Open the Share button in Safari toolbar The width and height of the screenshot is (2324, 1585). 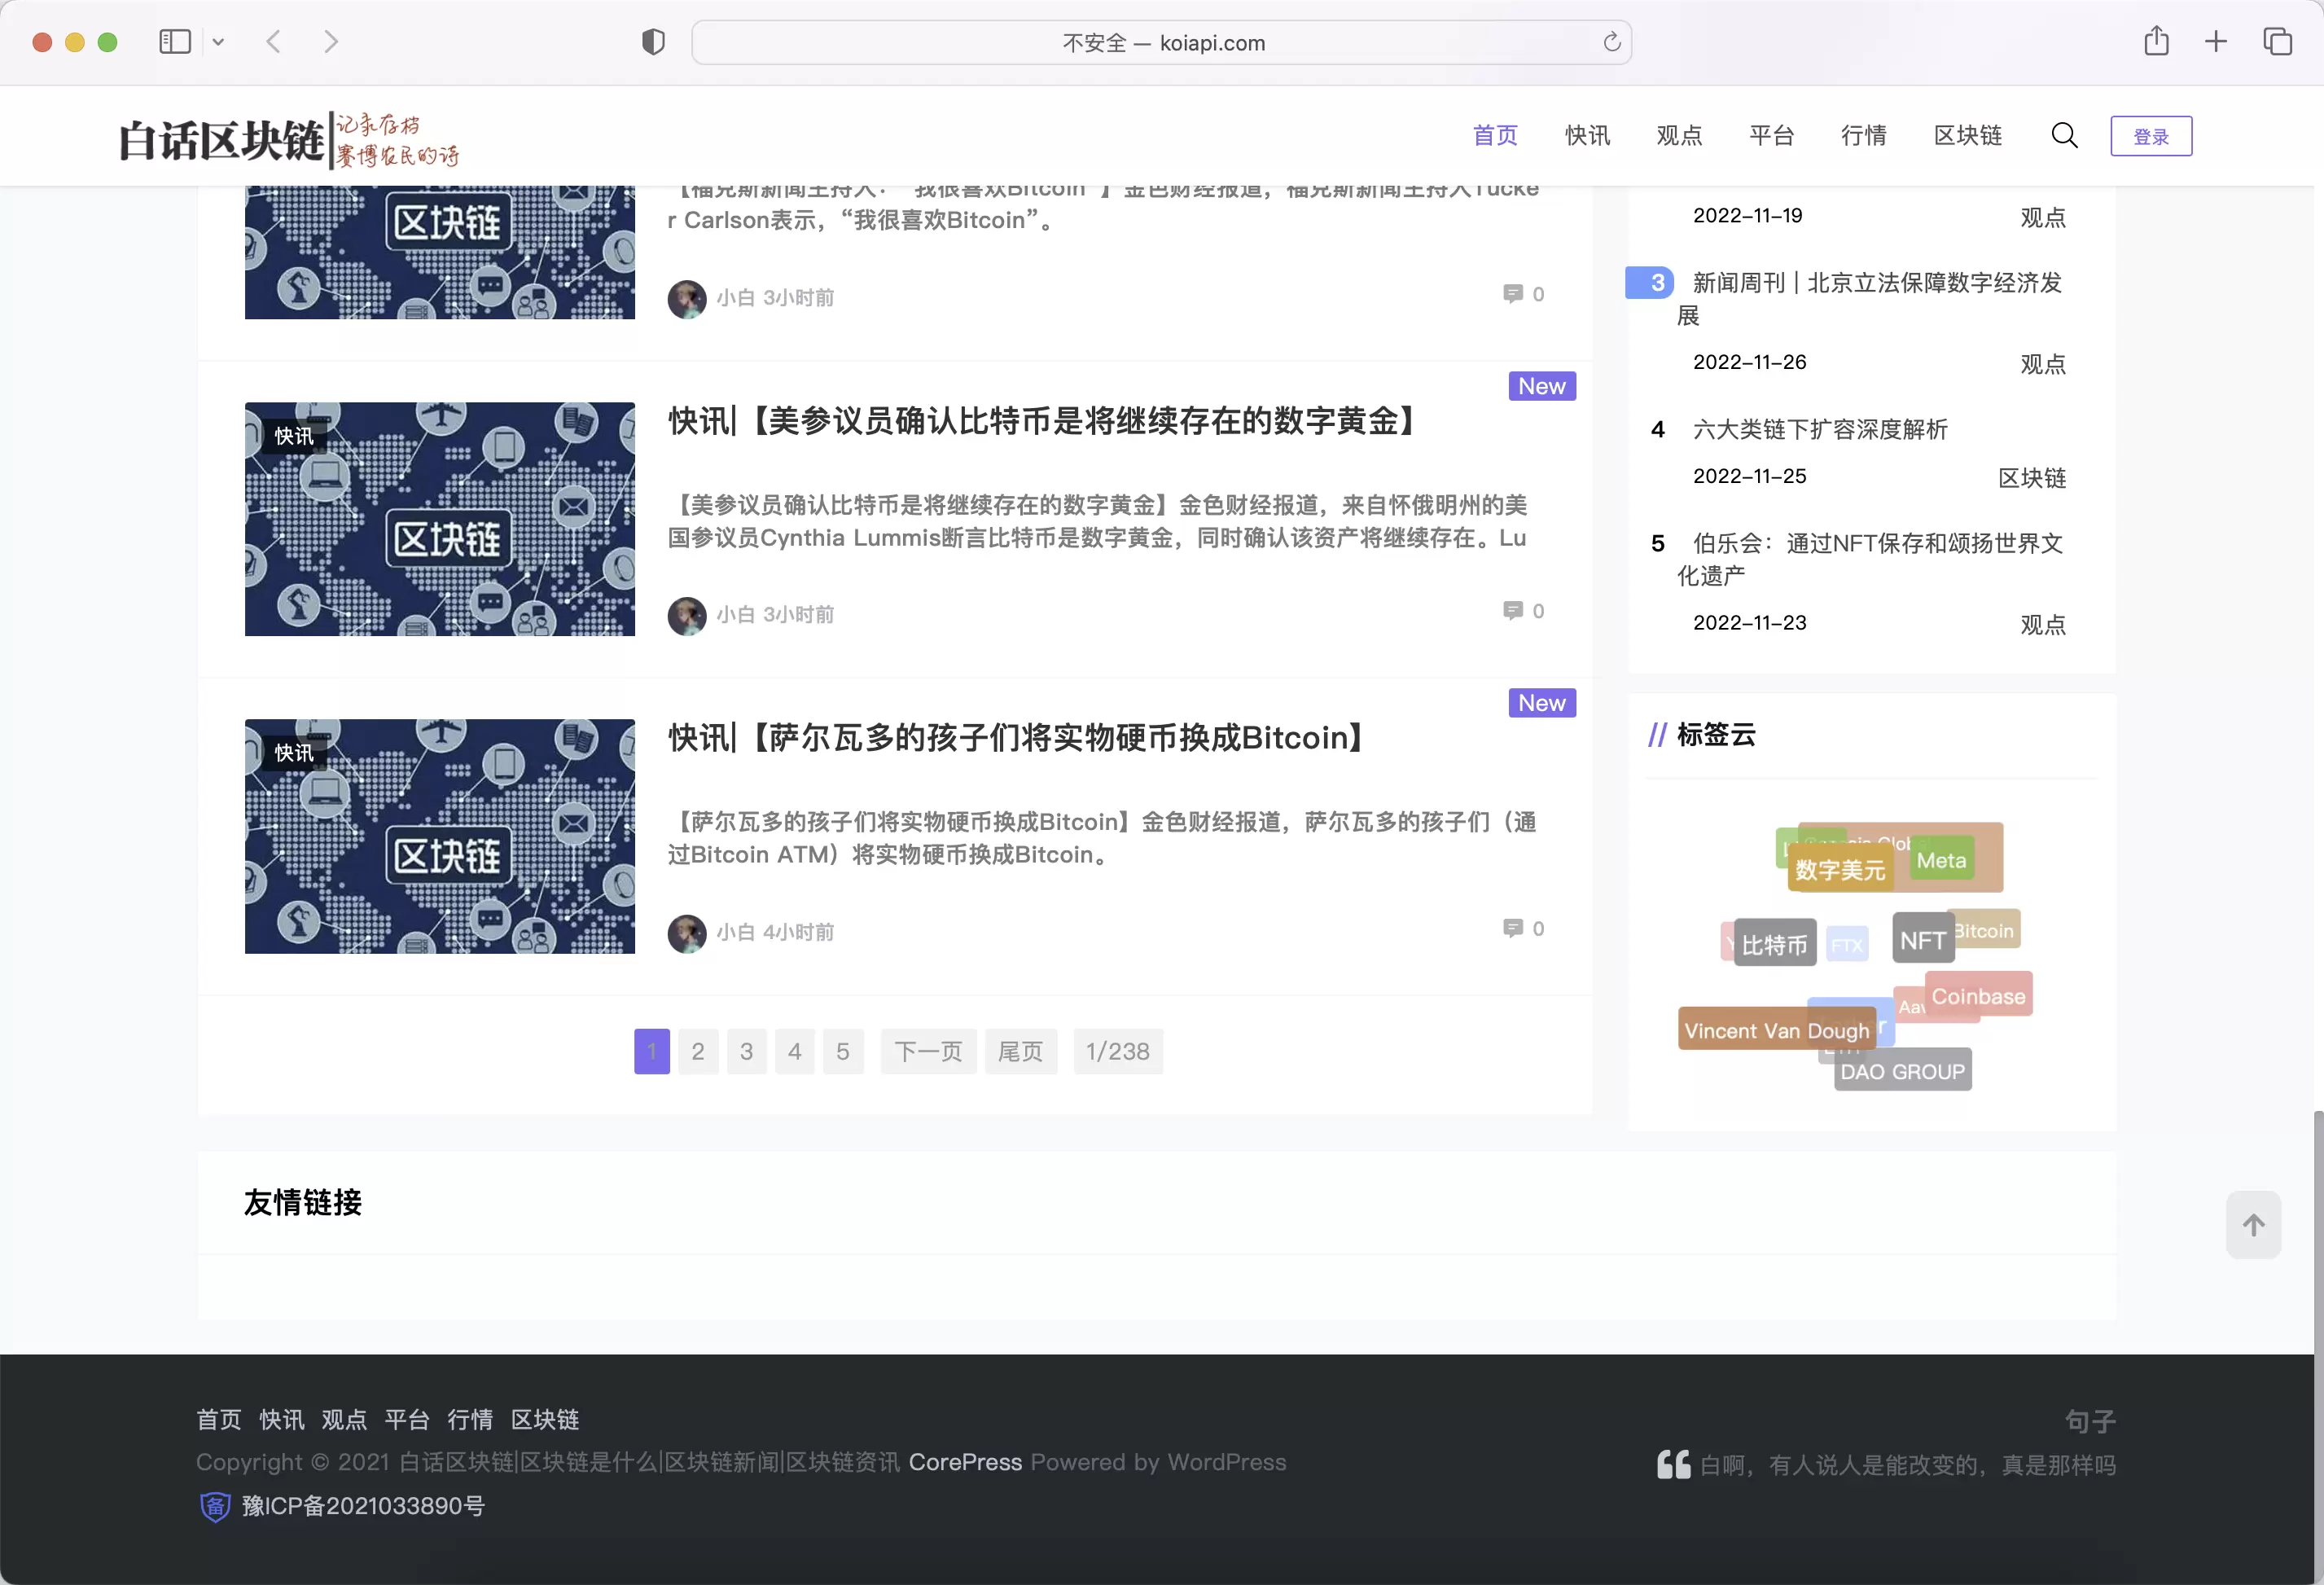2156,41
